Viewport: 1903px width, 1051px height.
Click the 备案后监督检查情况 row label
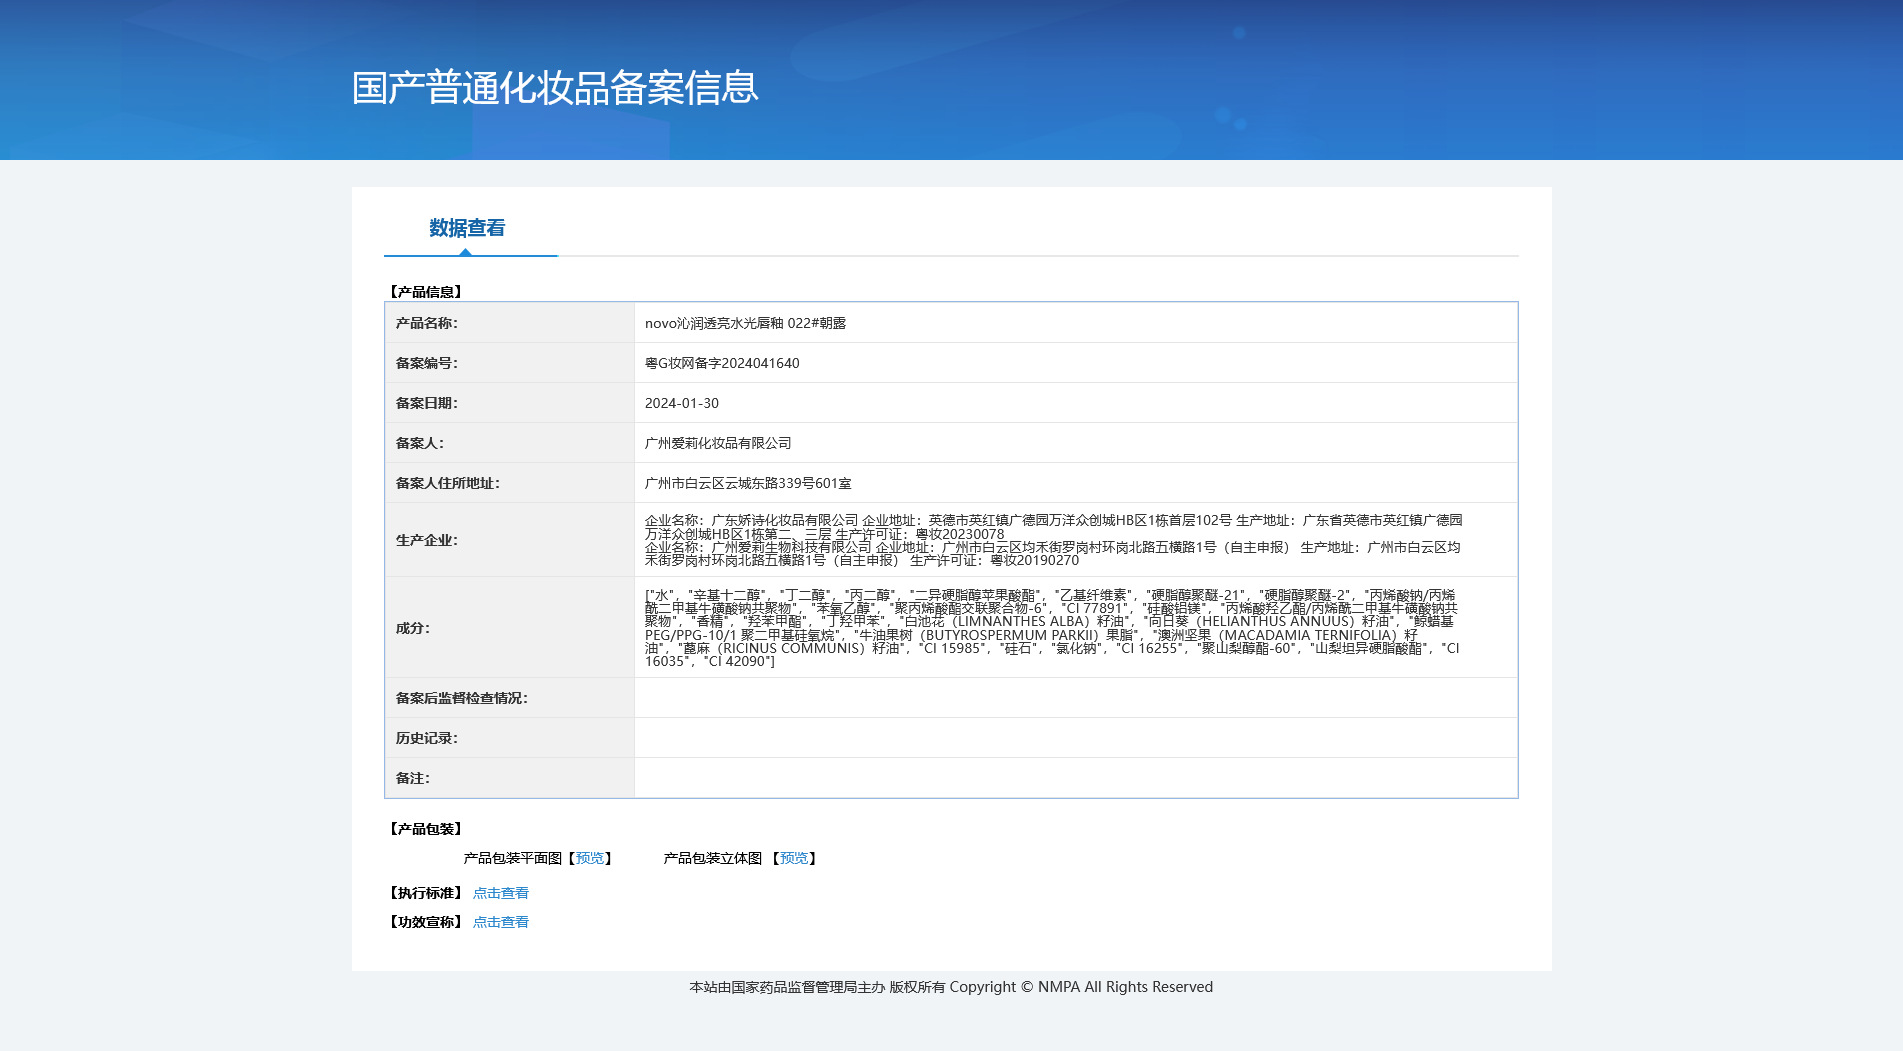[x=462, y=698]
